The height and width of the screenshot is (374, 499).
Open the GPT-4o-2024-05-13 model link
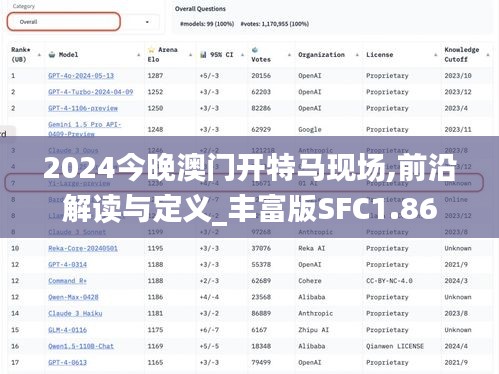81,76
